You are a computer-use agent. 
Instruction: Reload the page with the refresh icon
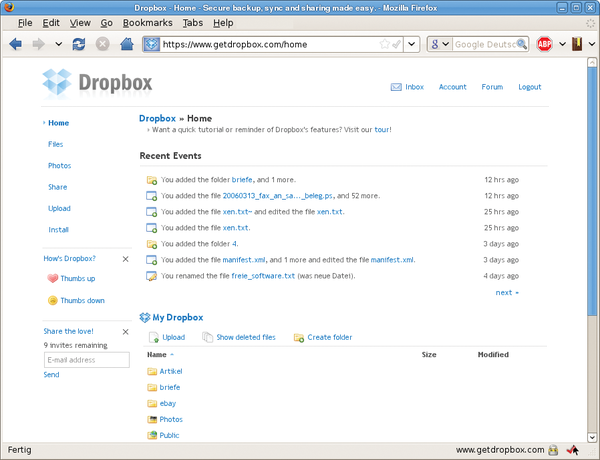79,44
